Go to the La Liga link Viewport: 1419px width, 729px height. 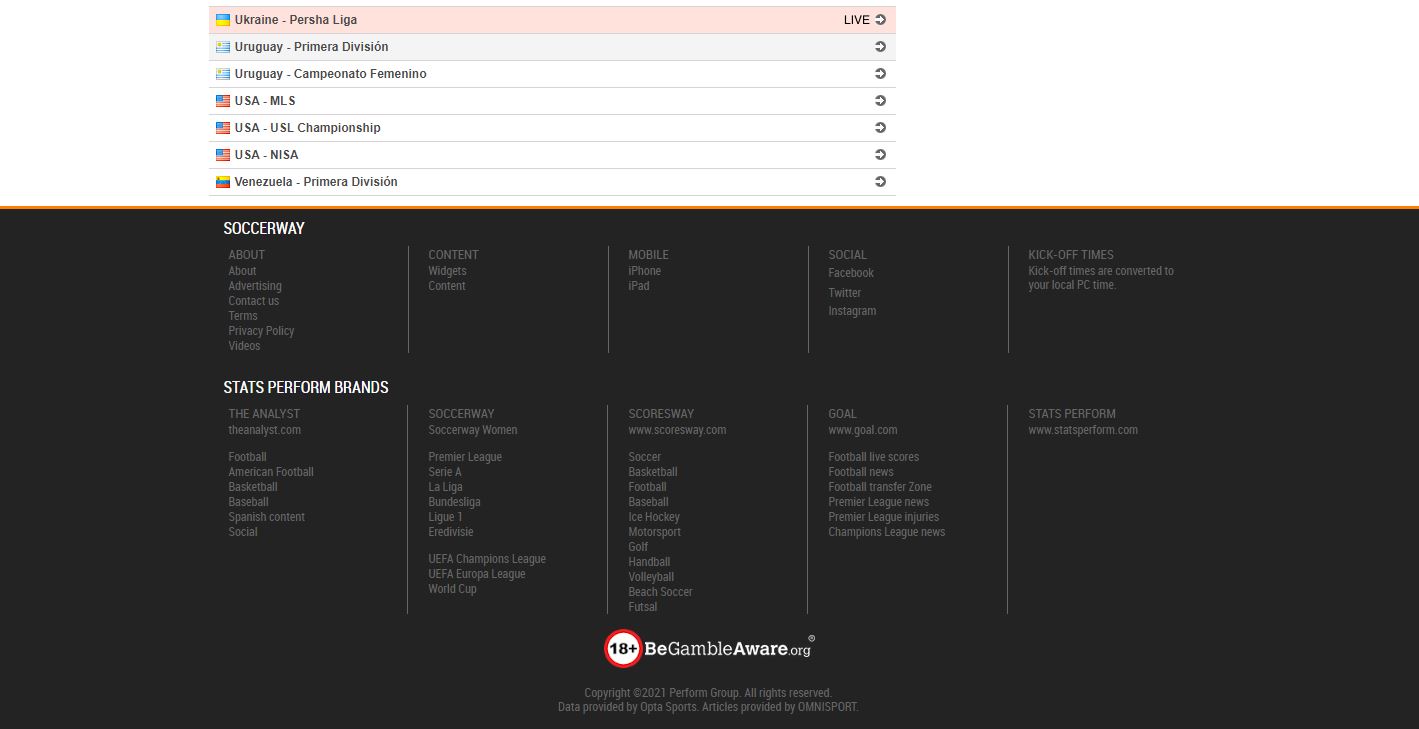coord(445,487)
